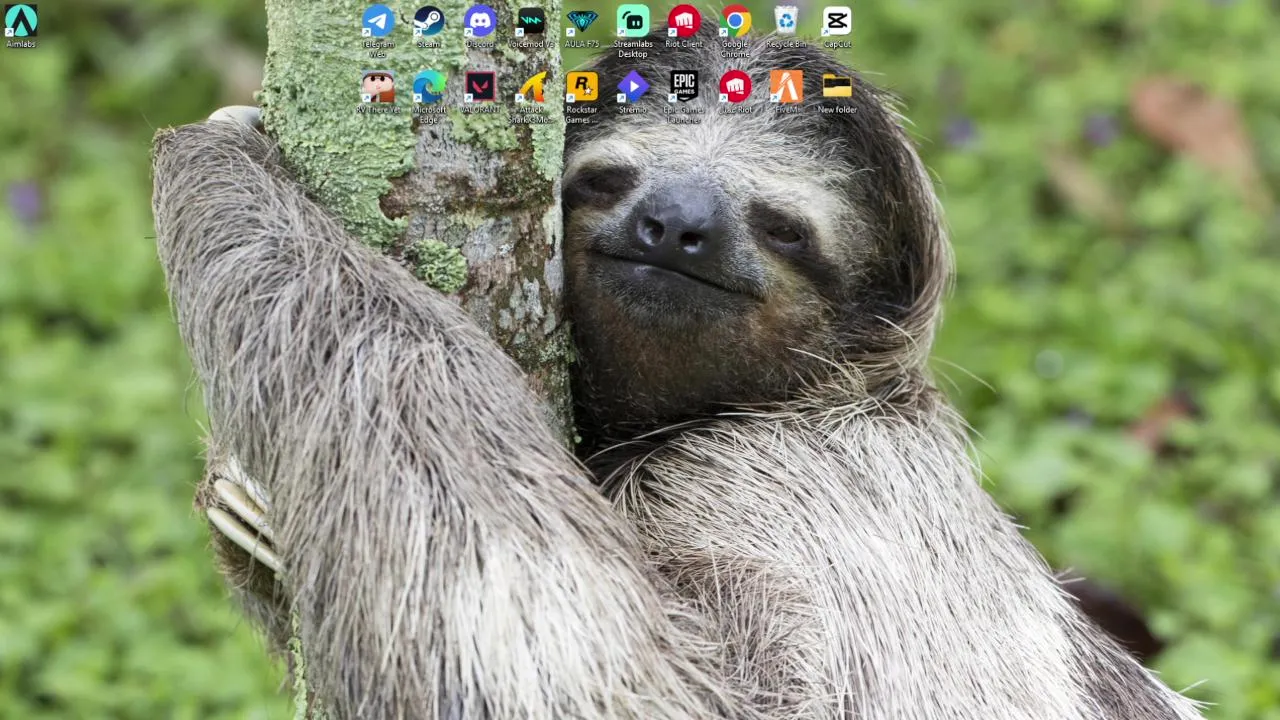Select the Microsoft Edge shortcut
The width and height of the screenshot is (1280, 720).
click(x=429, y=97)
